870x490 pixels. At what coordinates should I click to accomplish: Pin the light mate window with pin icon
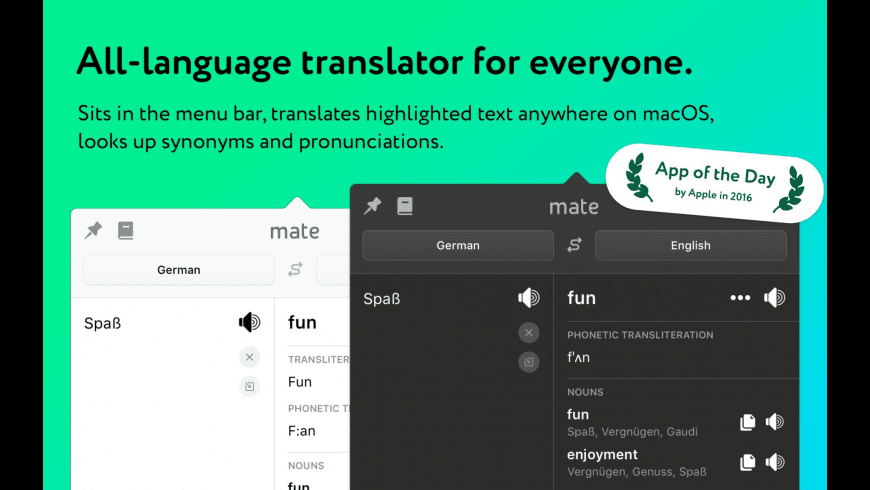pyautogui.click(x=93, y=230)
